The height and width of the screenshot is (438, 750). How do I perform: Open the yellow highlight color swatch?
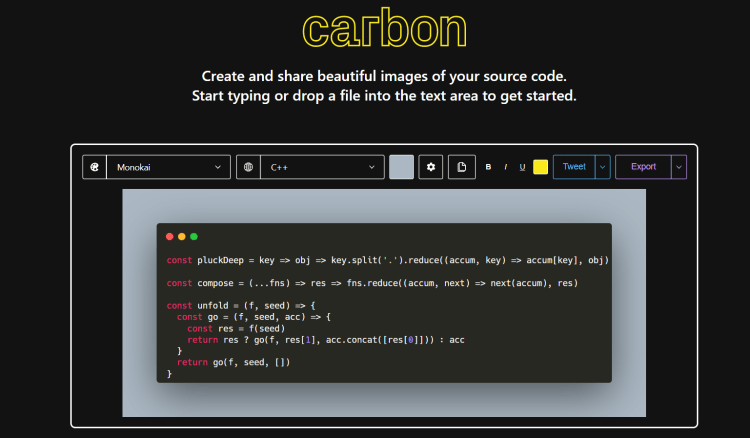click(540, 167)
